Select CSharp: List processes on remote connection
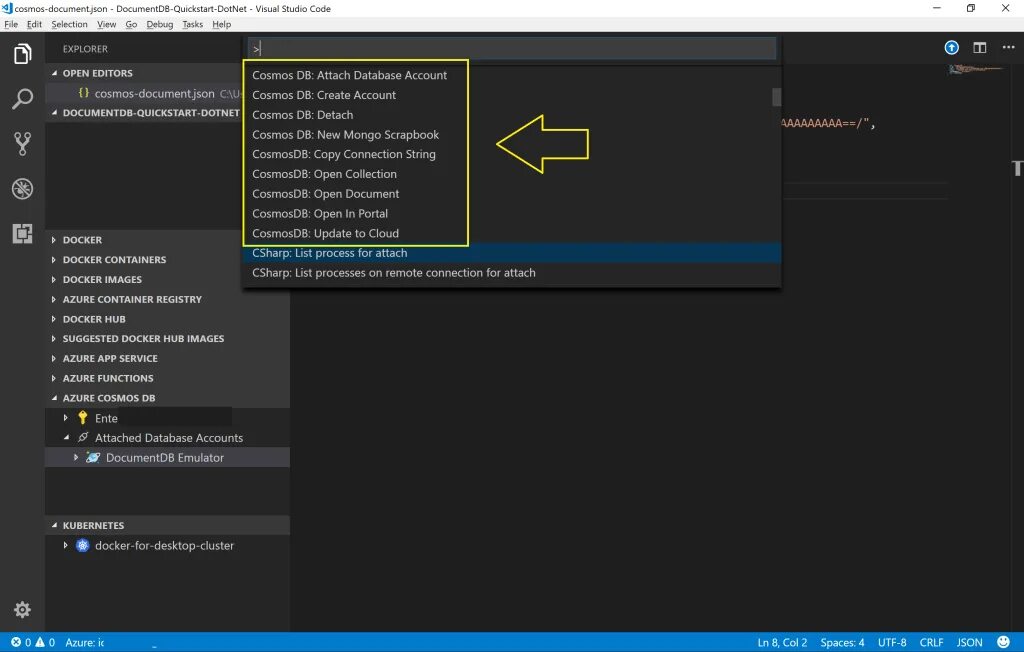This screenshot has height=652, width=1024. click(x=511, y=272)
